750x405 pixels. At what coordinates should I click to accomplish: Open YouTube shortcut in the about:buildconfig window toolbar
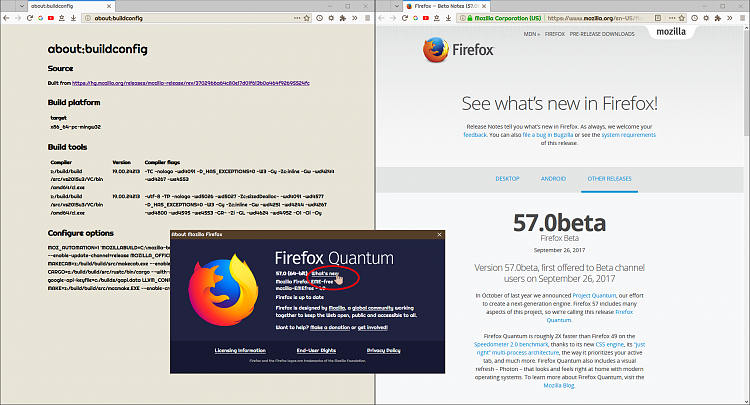pyautogui.click(x=51, y=18)
